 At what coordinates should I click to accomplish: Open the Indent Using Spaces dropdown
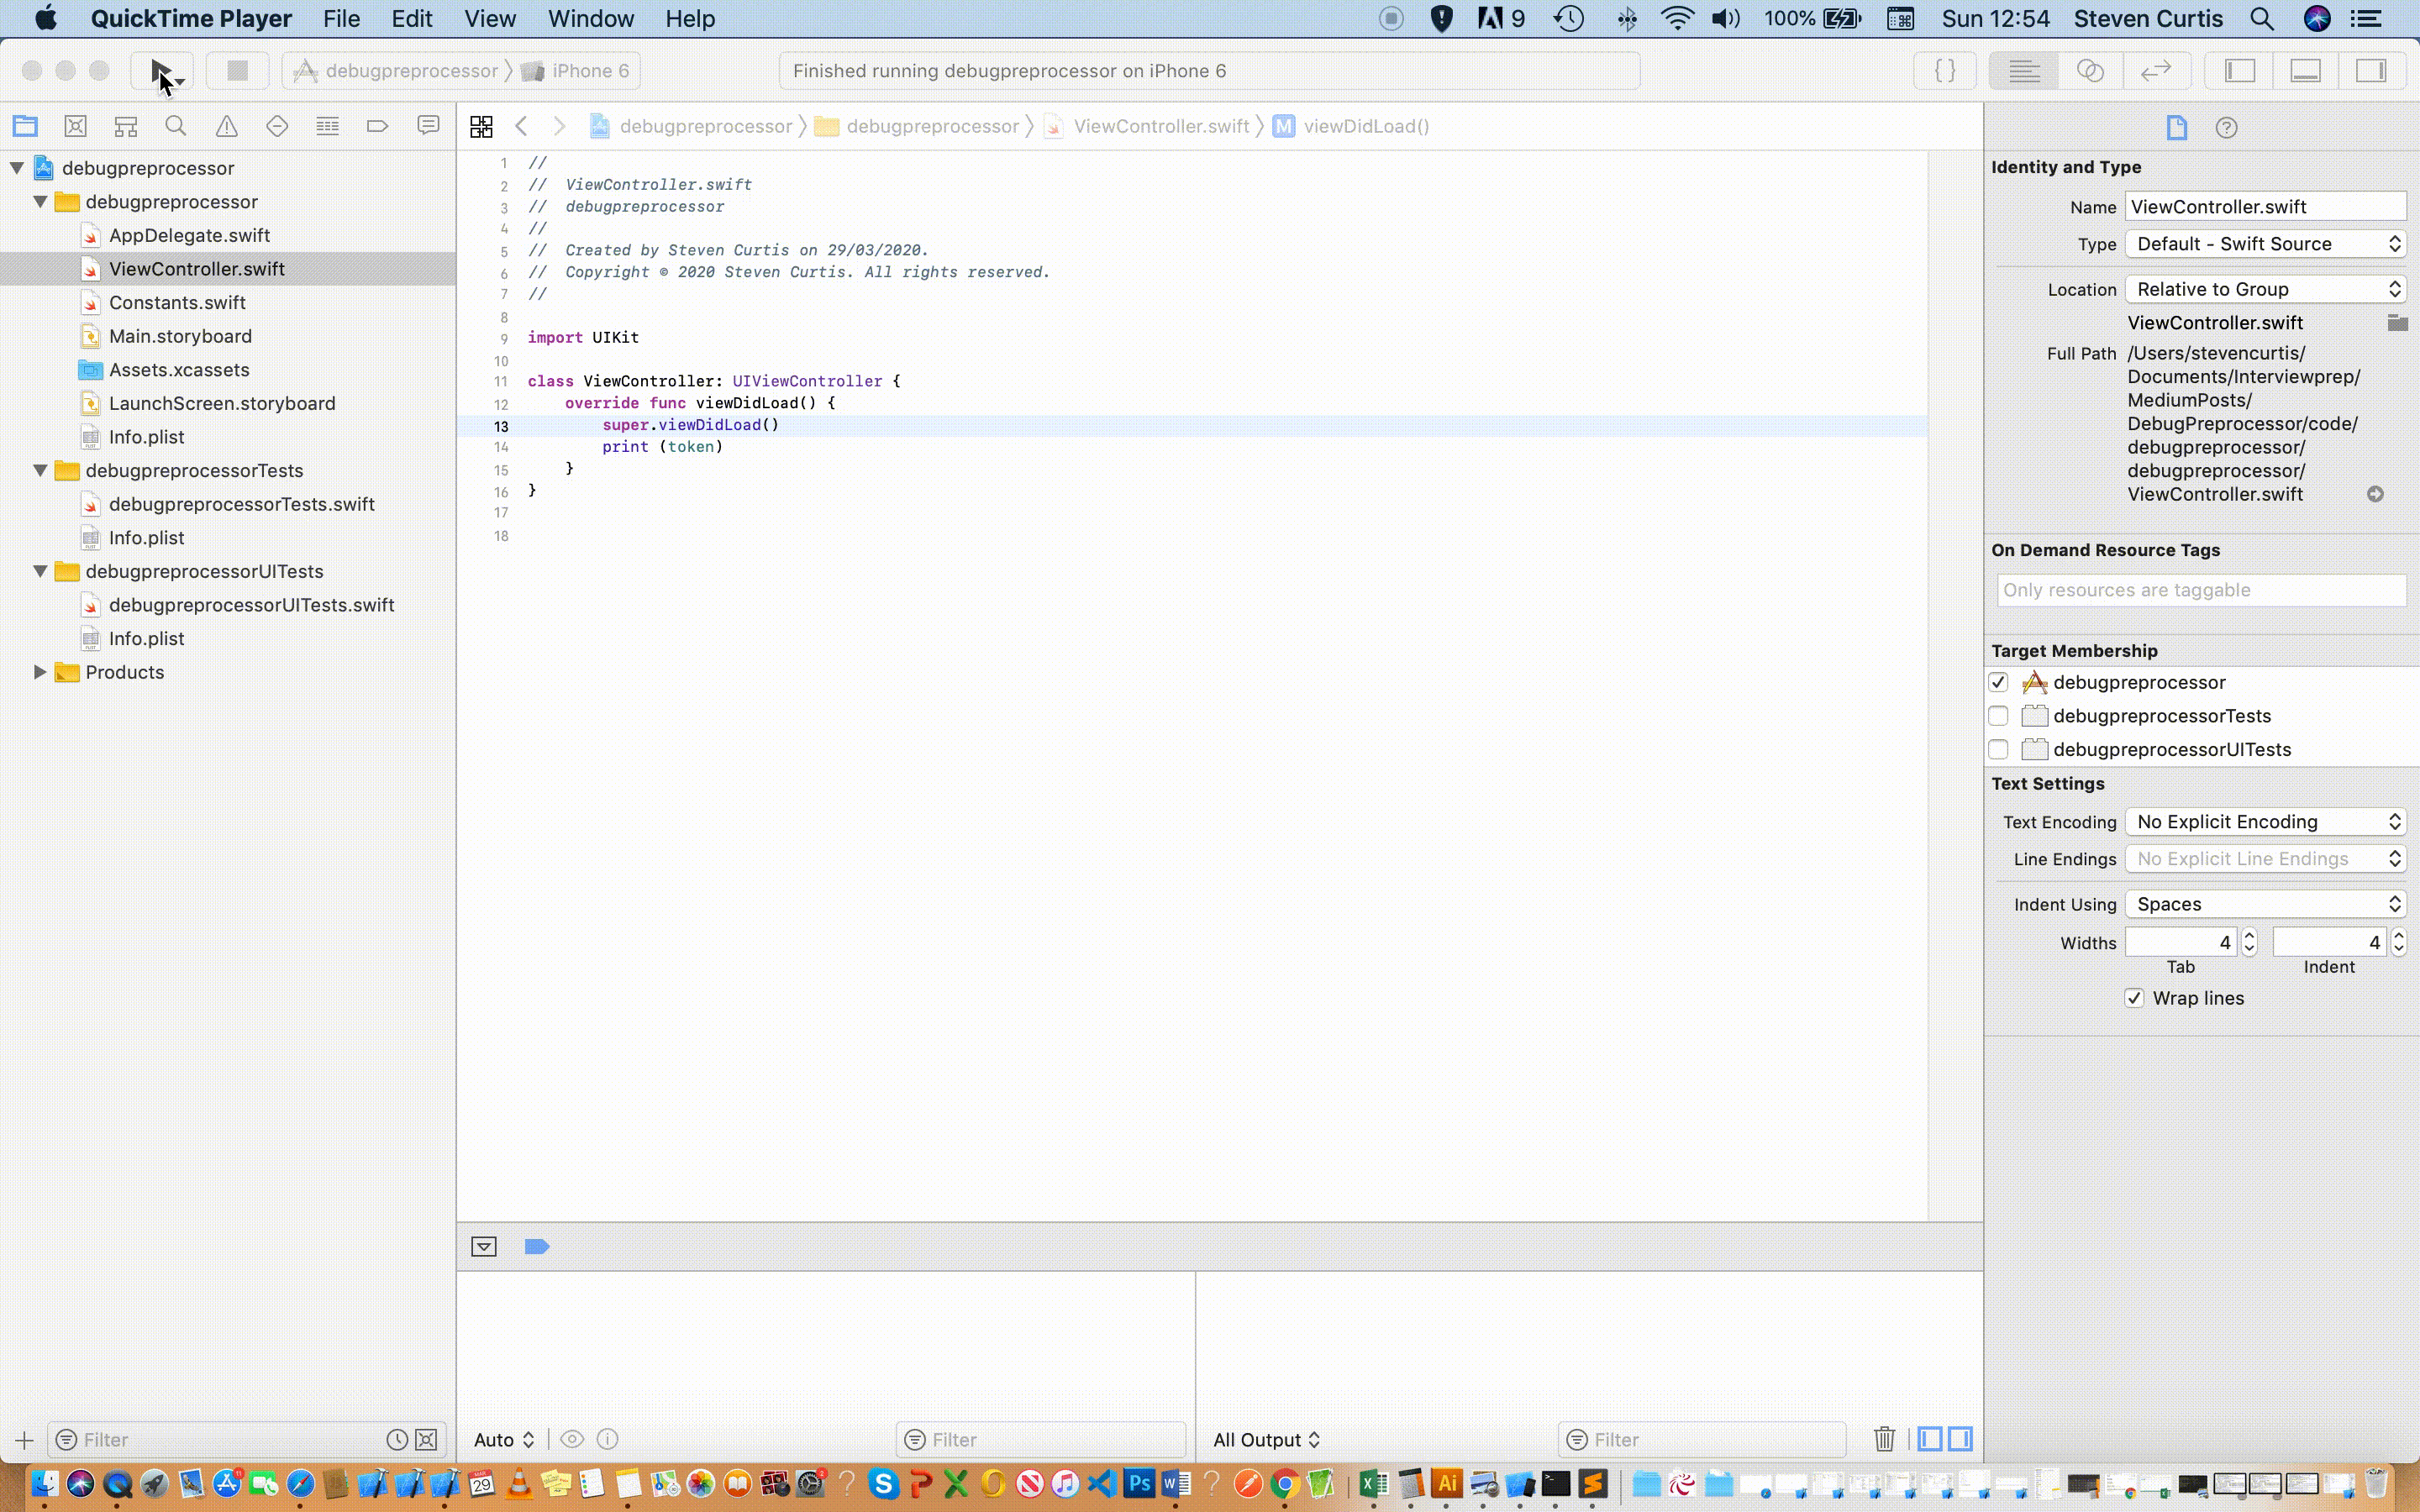tap(2265, 904)
